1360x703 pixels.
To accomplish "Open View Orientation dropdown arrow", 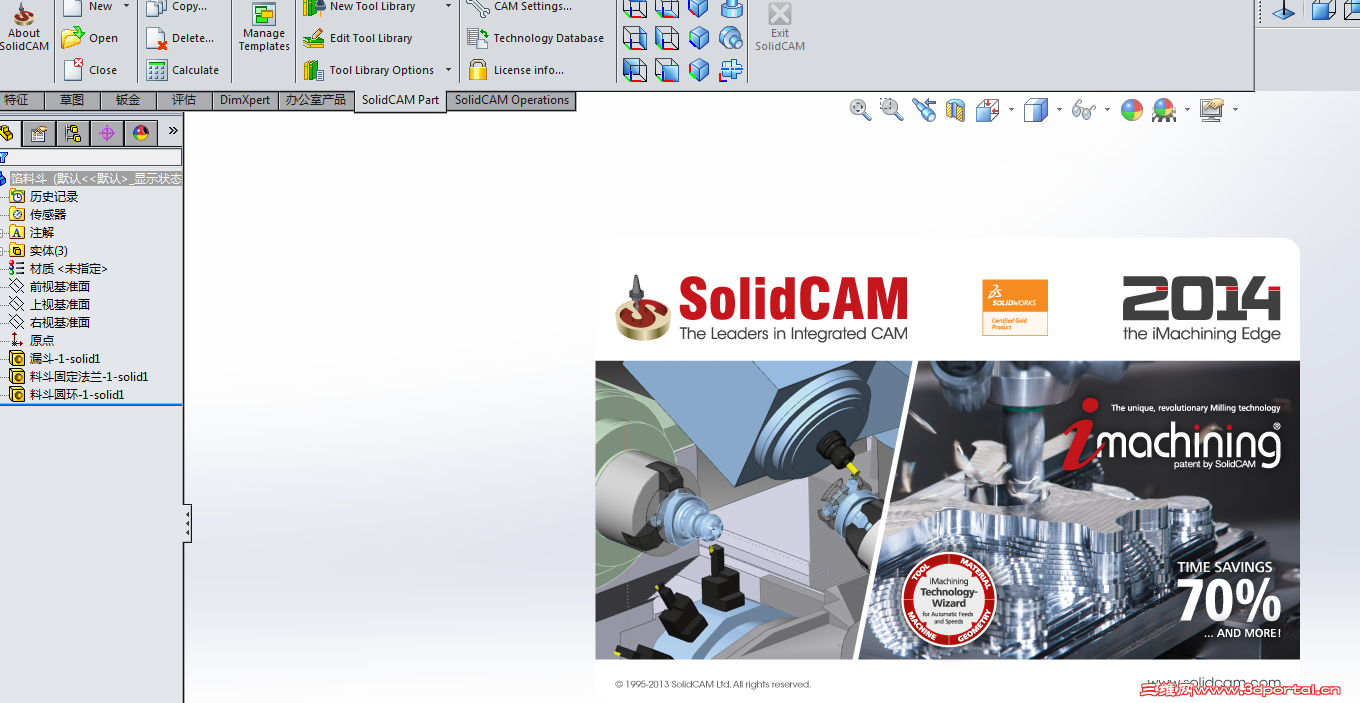I will [x=1011, y=110].
